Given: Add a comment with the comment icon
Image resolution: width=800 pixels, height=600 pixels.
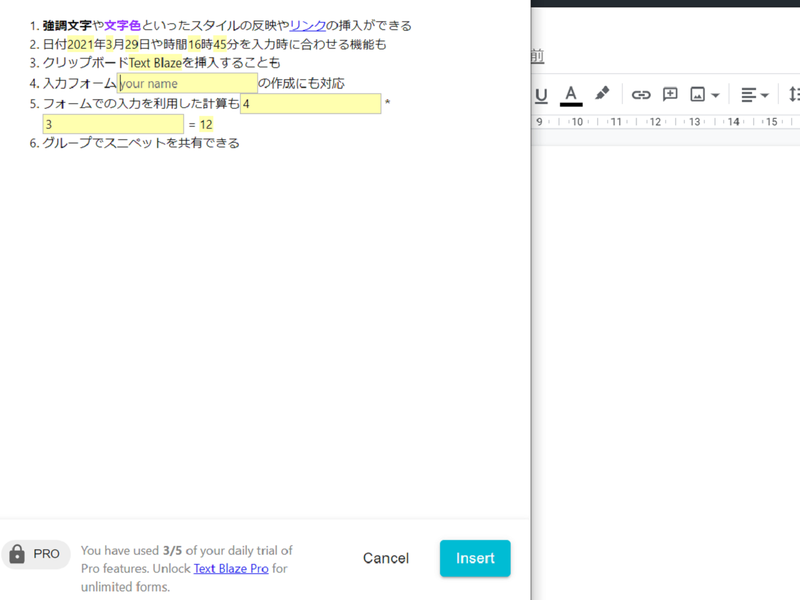Looking at the screenshot, I should tap(670, 94).
